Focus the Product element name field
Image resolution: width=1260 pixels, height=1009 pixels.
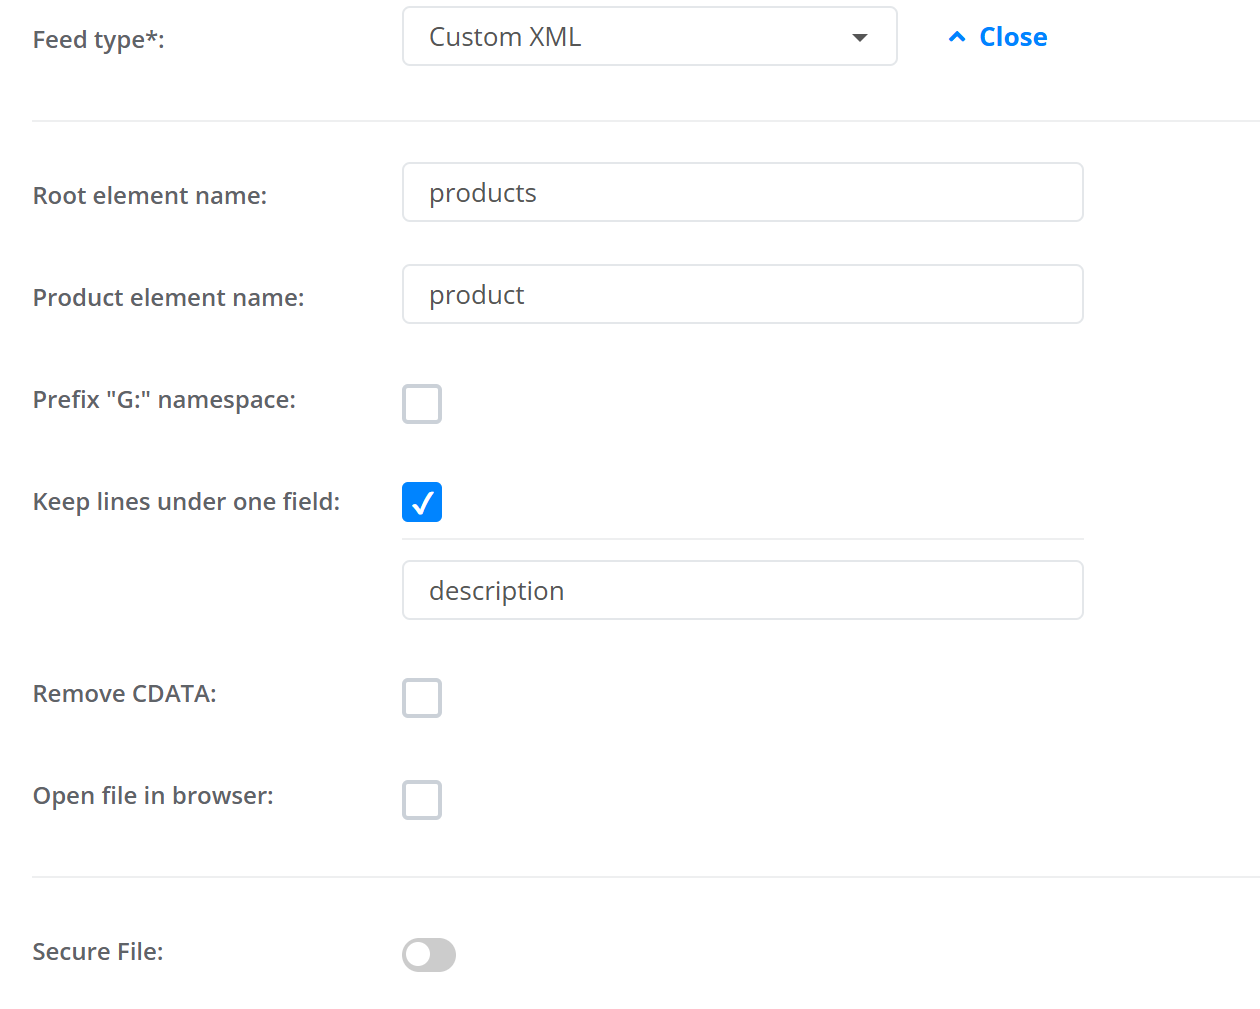[742, 294]
